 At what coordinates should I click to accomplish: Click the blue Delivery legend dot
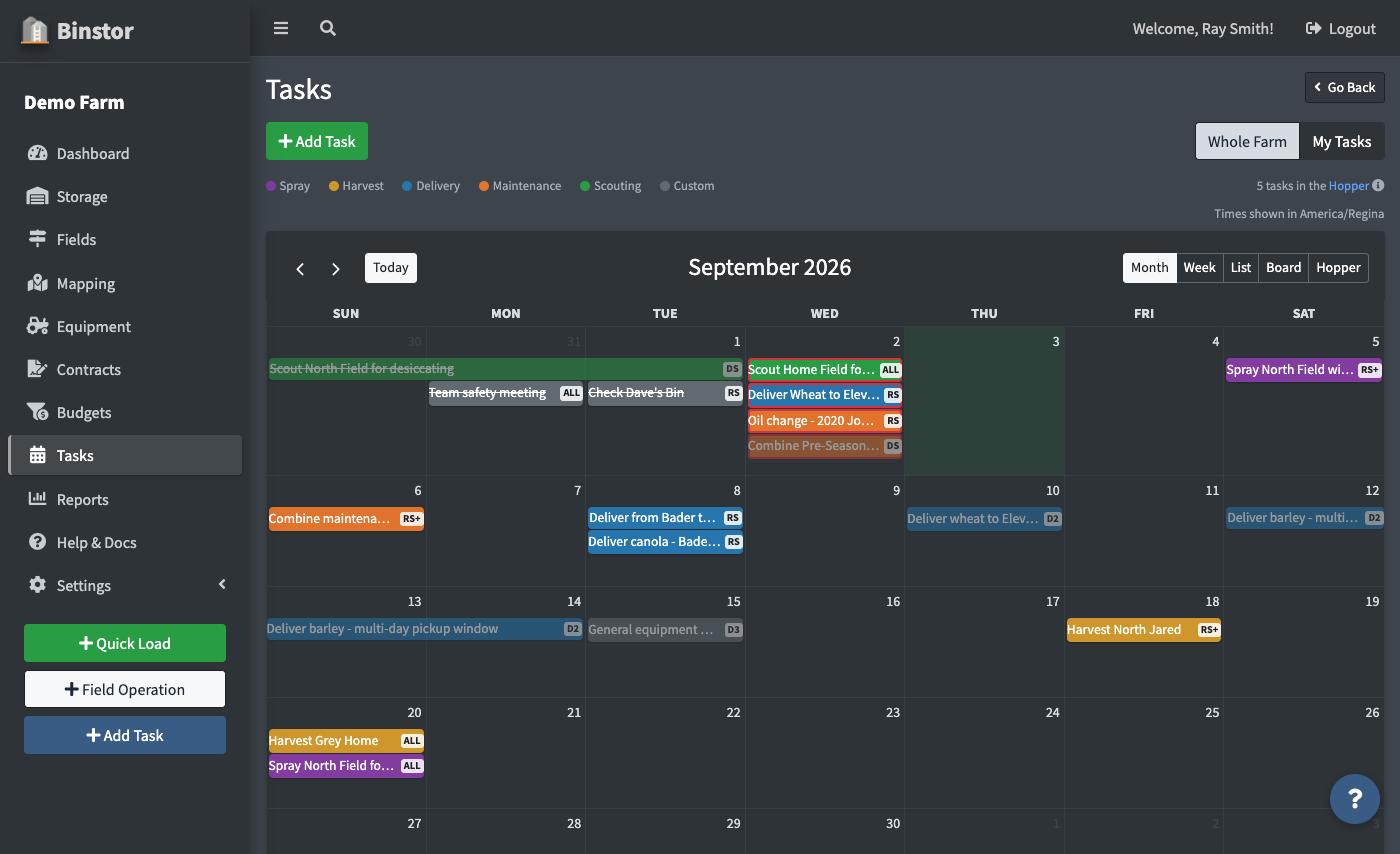(x=407, y=185)
